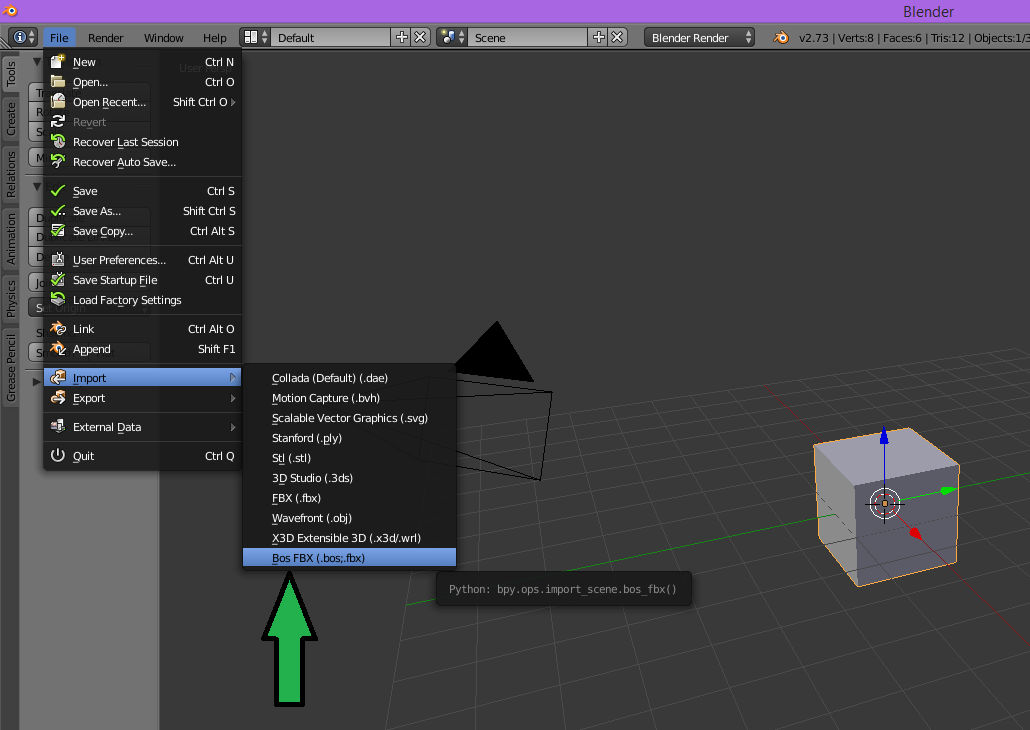Click the Import submenu arrow
The width and height of the screenshot is (1030, 730).
click(233, 378)
